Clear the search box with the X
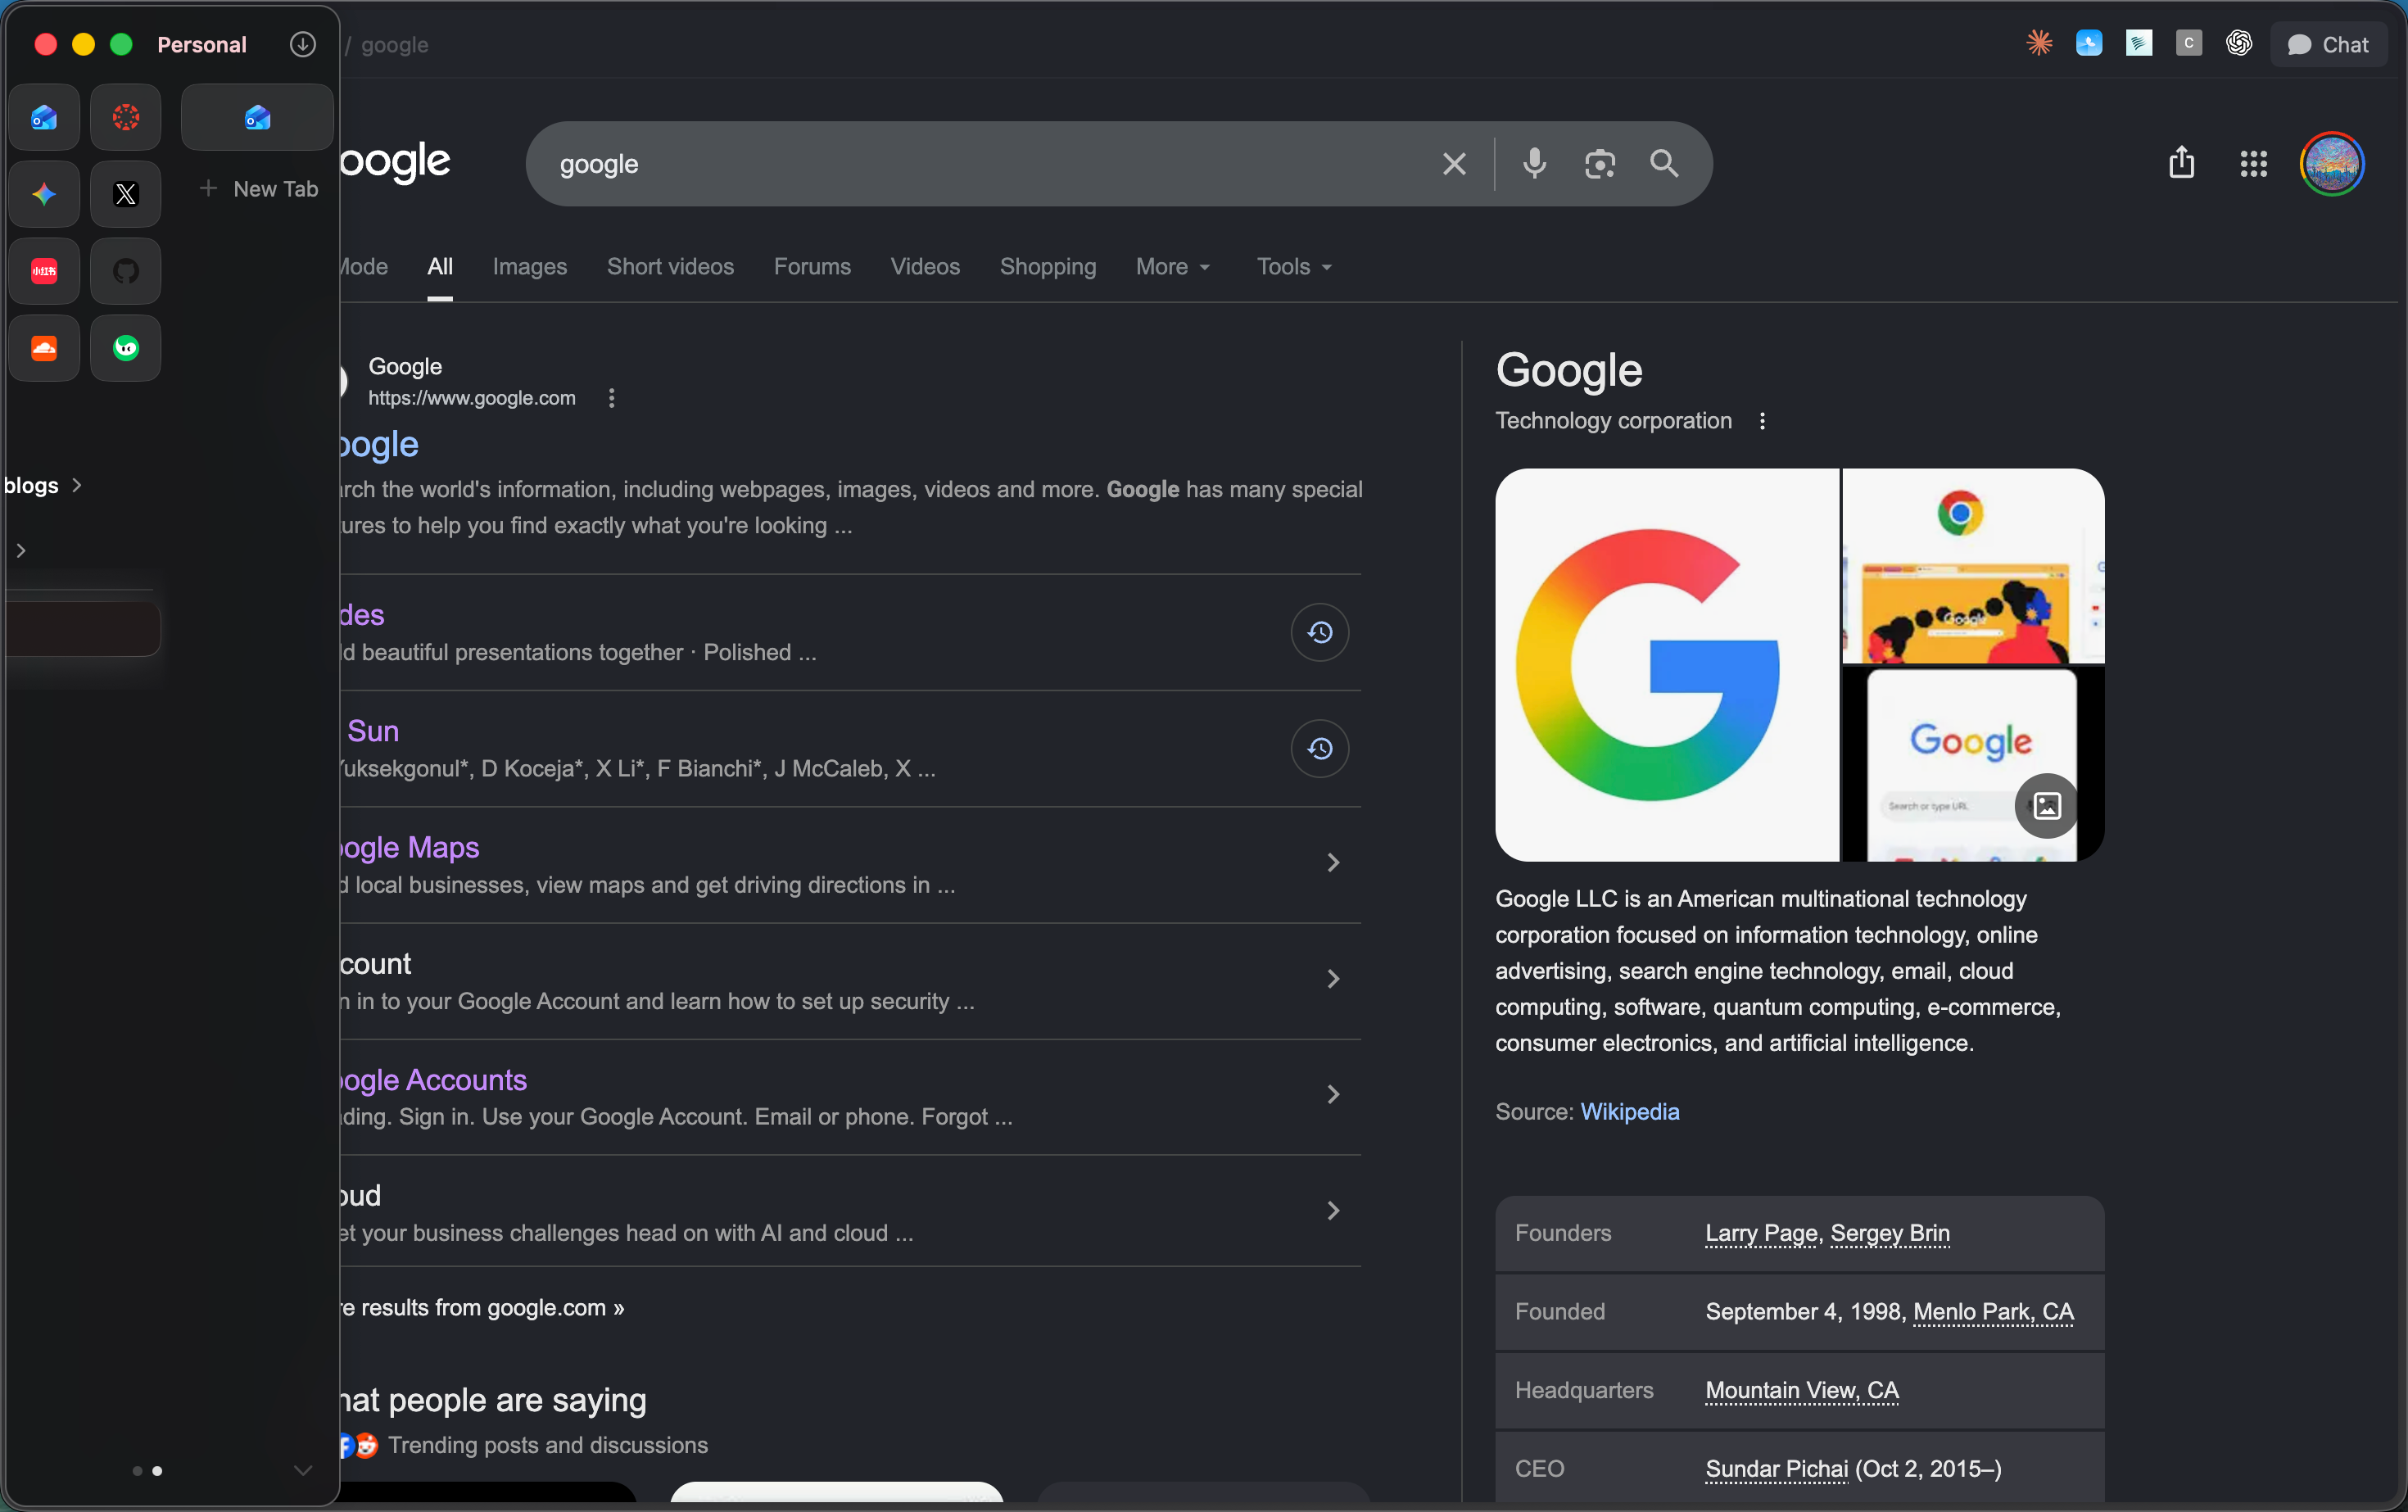The height and width of the screenshot is (1512, 2408). point(1454,164)
